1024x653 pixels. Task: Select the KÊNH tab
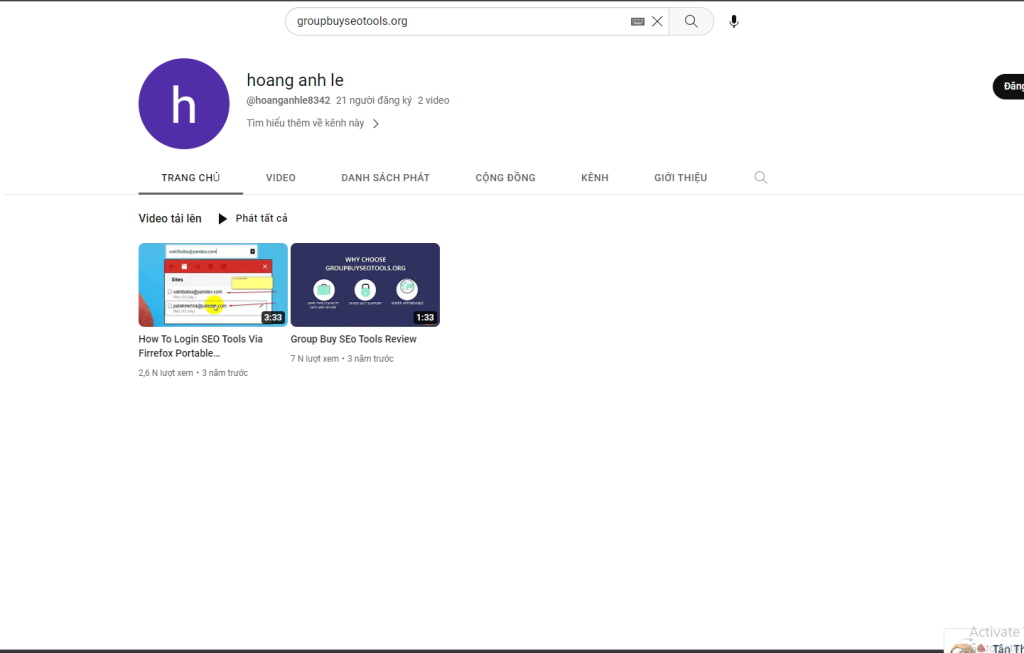click(595, 178)
